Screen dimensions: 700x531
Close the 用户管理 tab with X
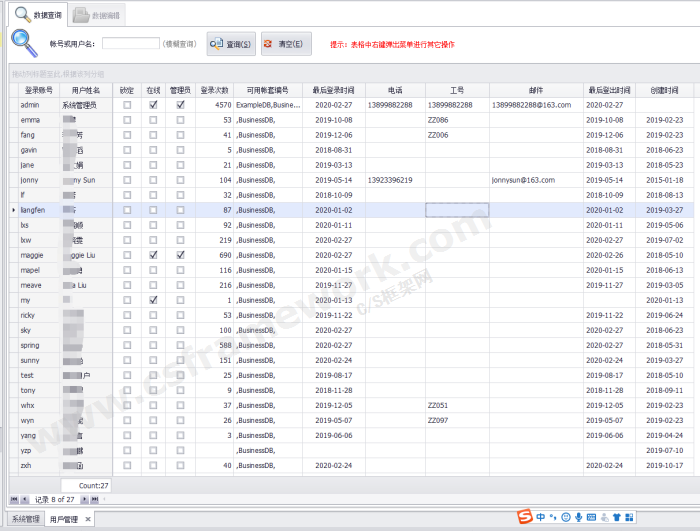point(88,519)
